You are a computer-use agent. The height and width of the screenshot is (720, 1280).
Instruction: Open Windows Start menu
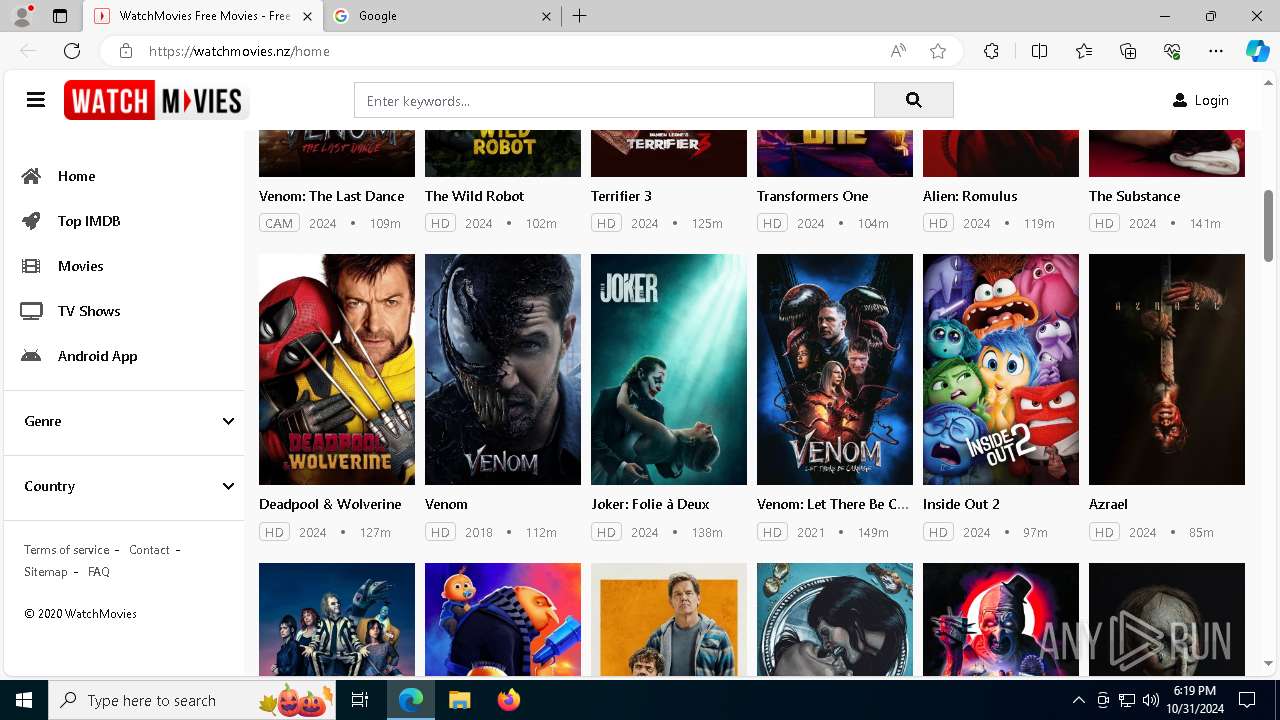[24, 700]
